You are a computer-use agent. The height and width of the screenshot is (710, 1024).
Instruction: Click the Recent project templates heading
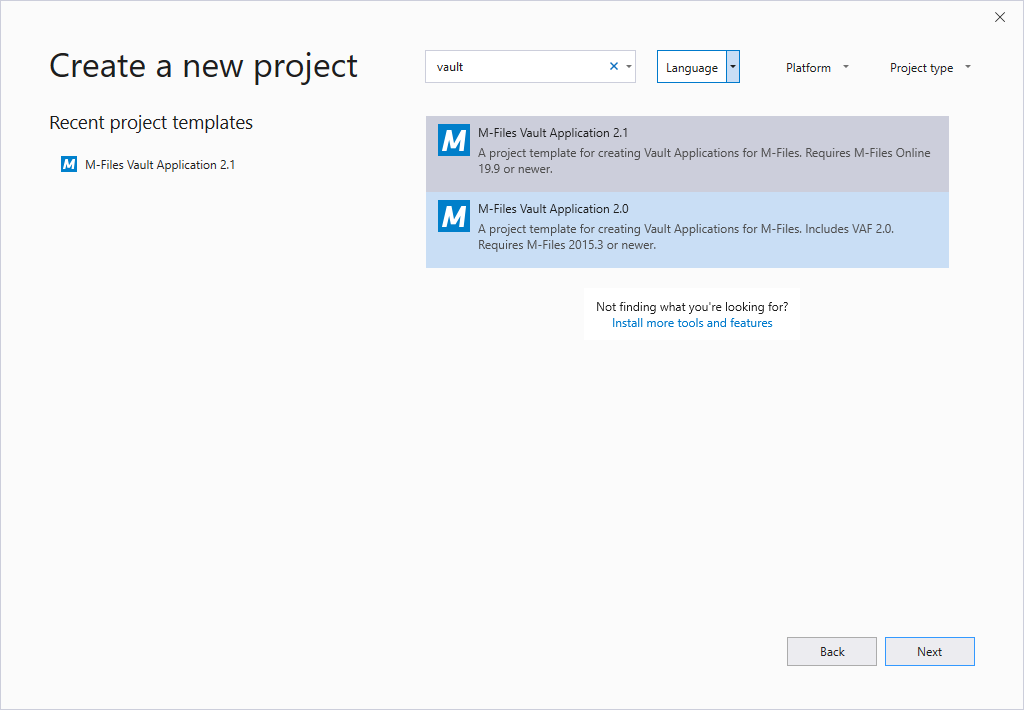(150, 122)
